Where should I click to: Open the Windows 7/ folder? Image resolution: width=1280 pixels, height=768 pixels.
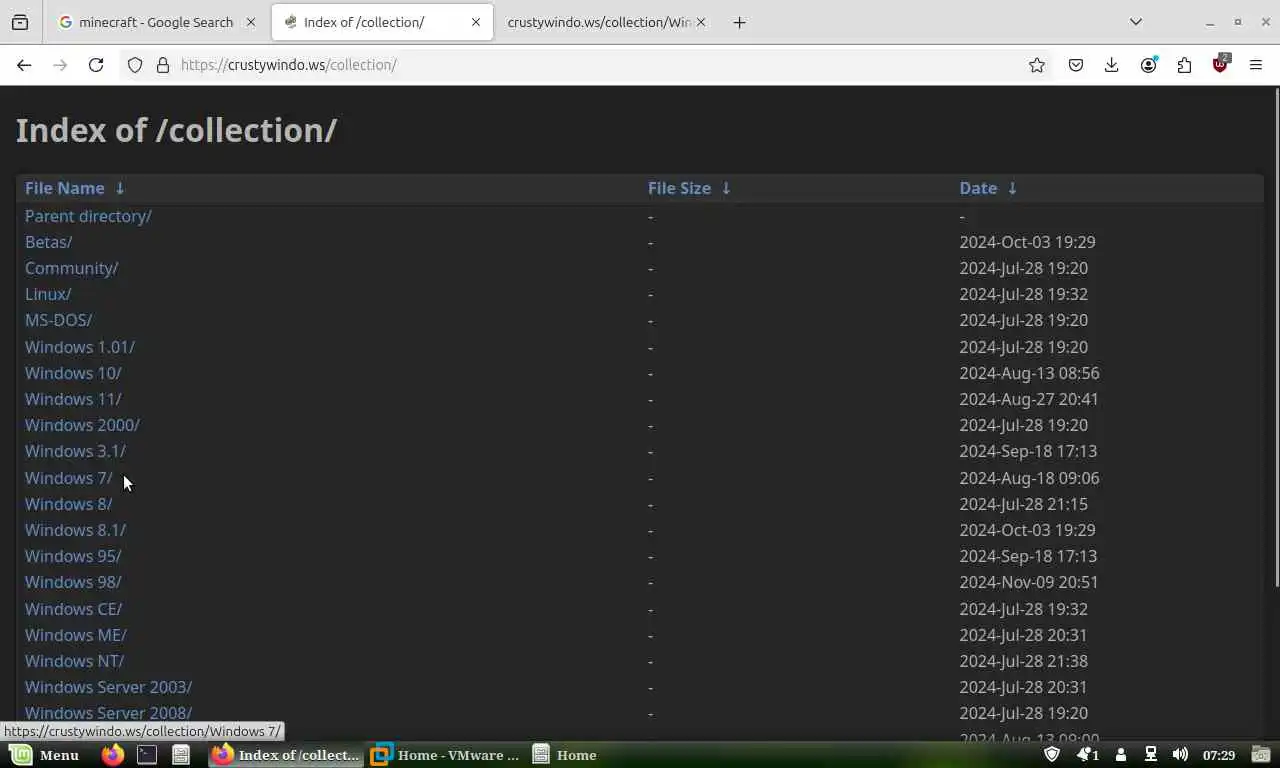pos(68,478)
